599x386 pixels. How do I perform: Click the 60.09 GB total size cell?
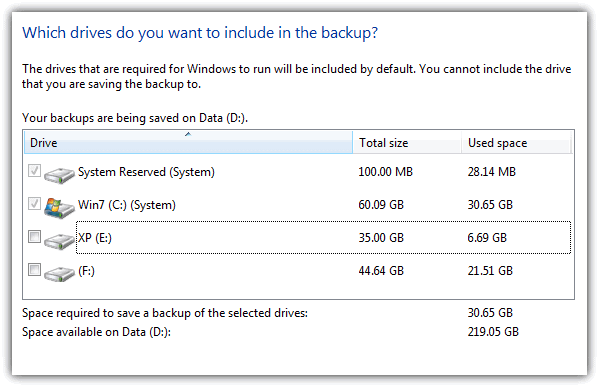[381, 205]
